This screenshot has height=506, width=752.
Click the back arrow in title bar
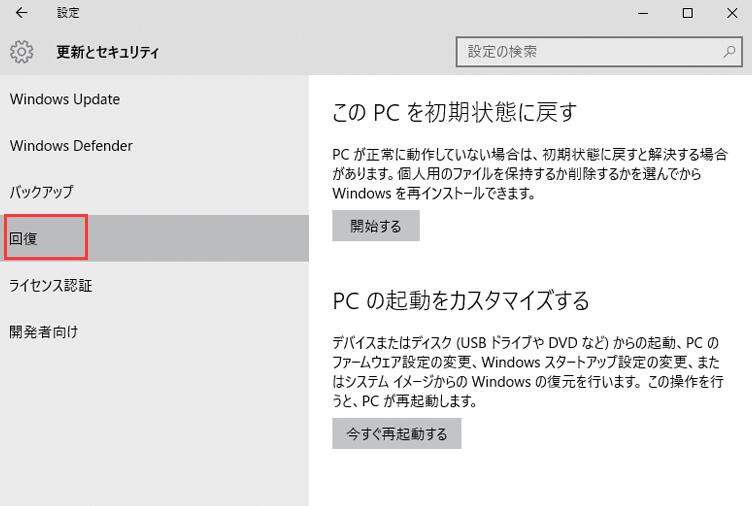(x=22, y=13)
